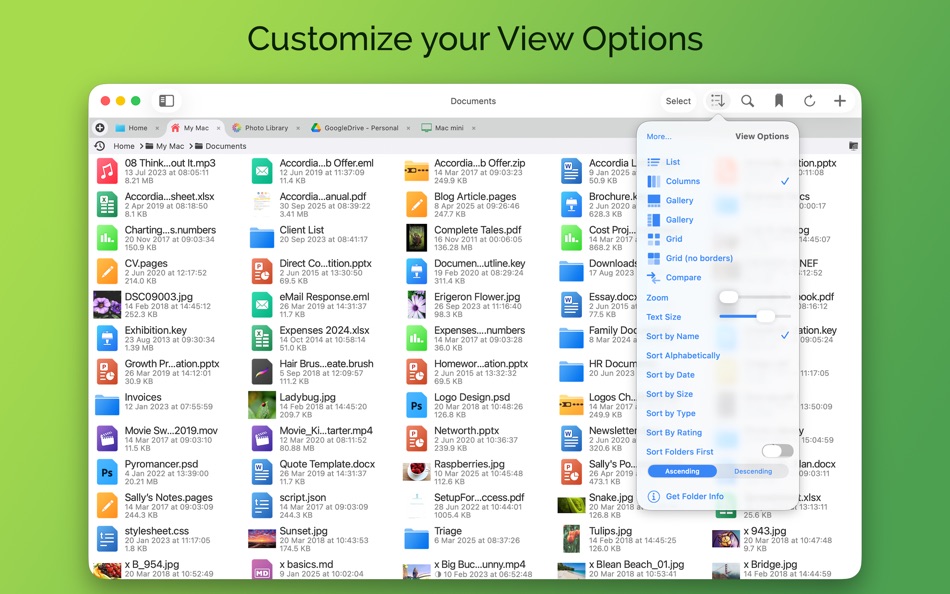Screen dimensions: 950x594
Task: Select the Logo Design.psd Photoshop icon
Action: 416,405
